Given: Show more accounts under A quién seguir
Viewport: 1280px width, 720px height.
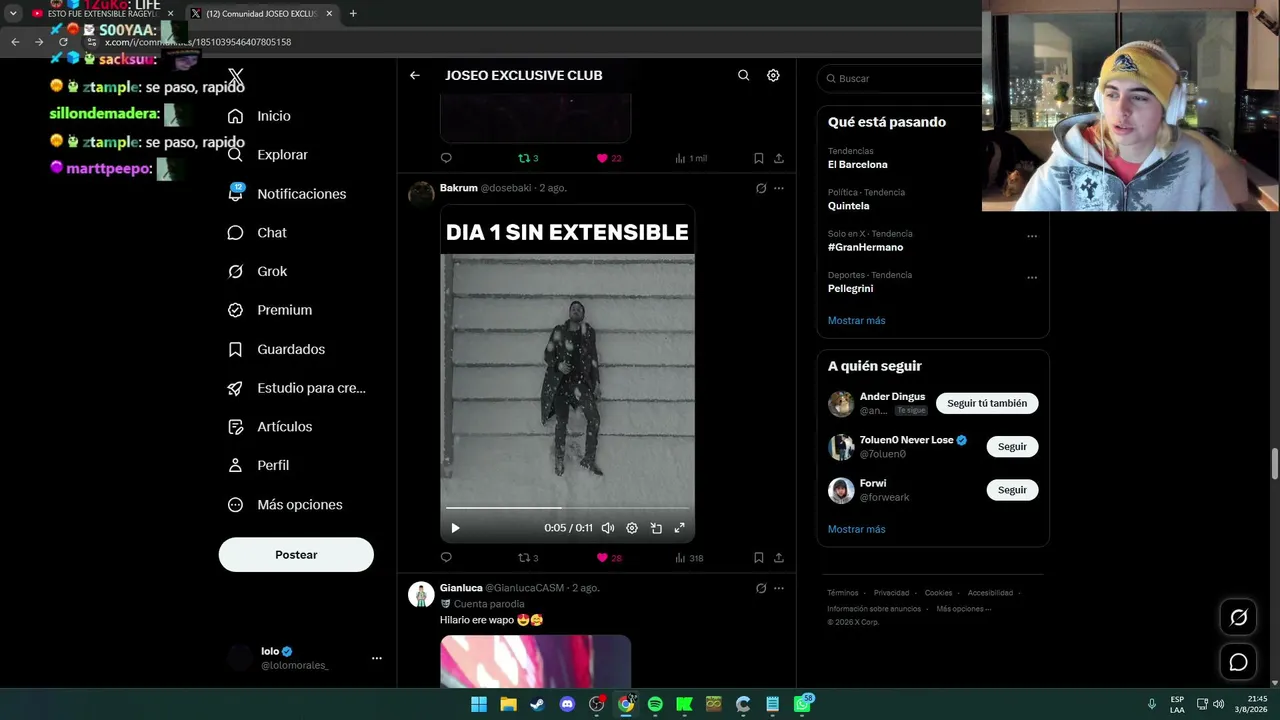Looking at the screenshot, I should point(857,529).
